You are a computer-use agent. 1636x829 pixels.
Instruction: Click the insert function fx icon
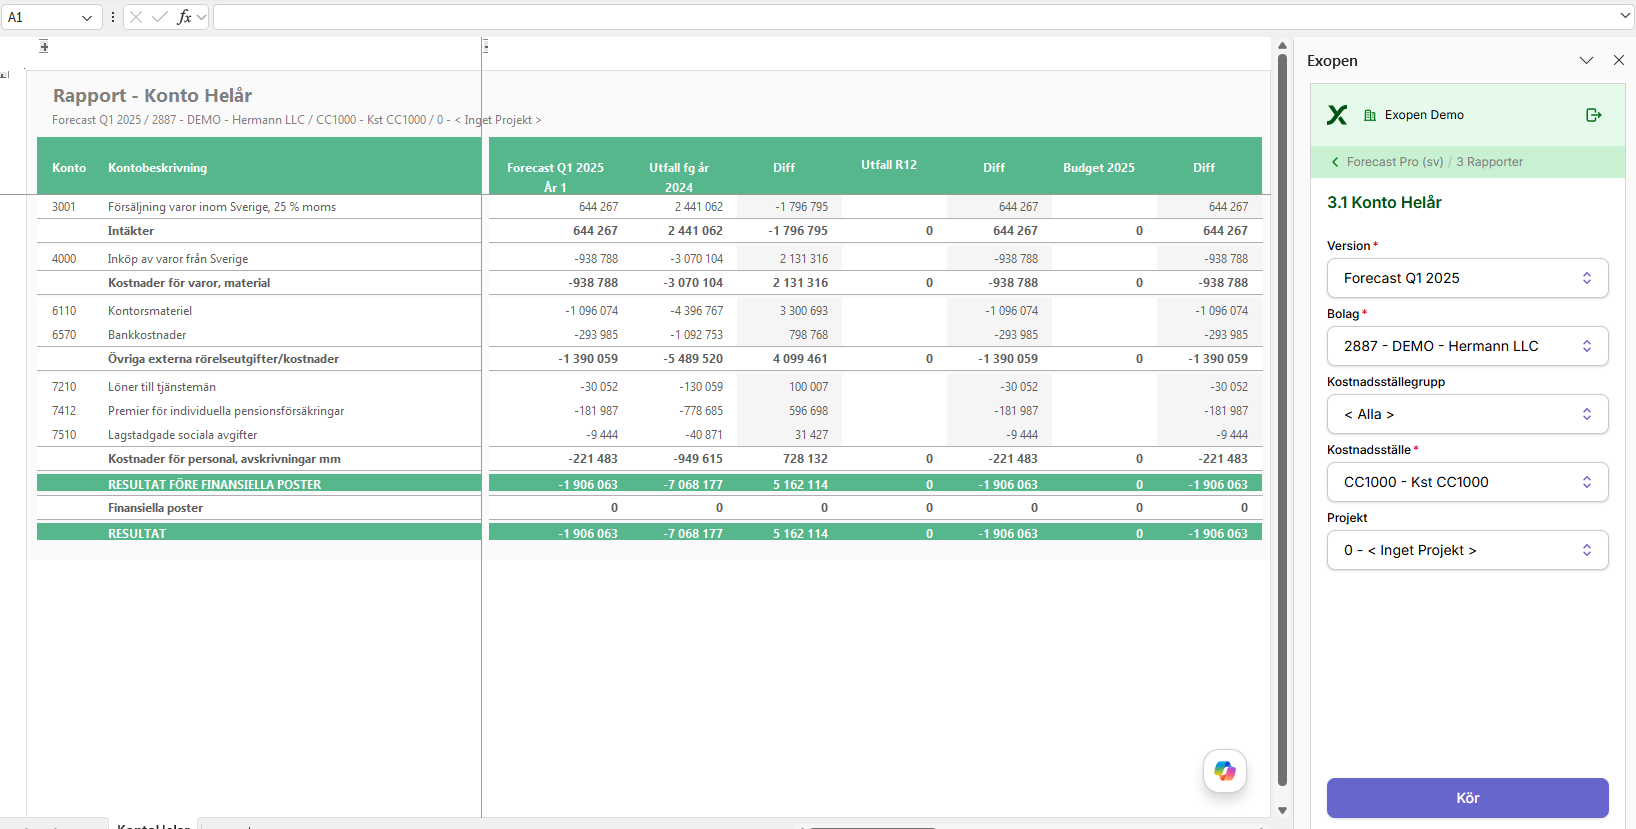click(184, 17)
